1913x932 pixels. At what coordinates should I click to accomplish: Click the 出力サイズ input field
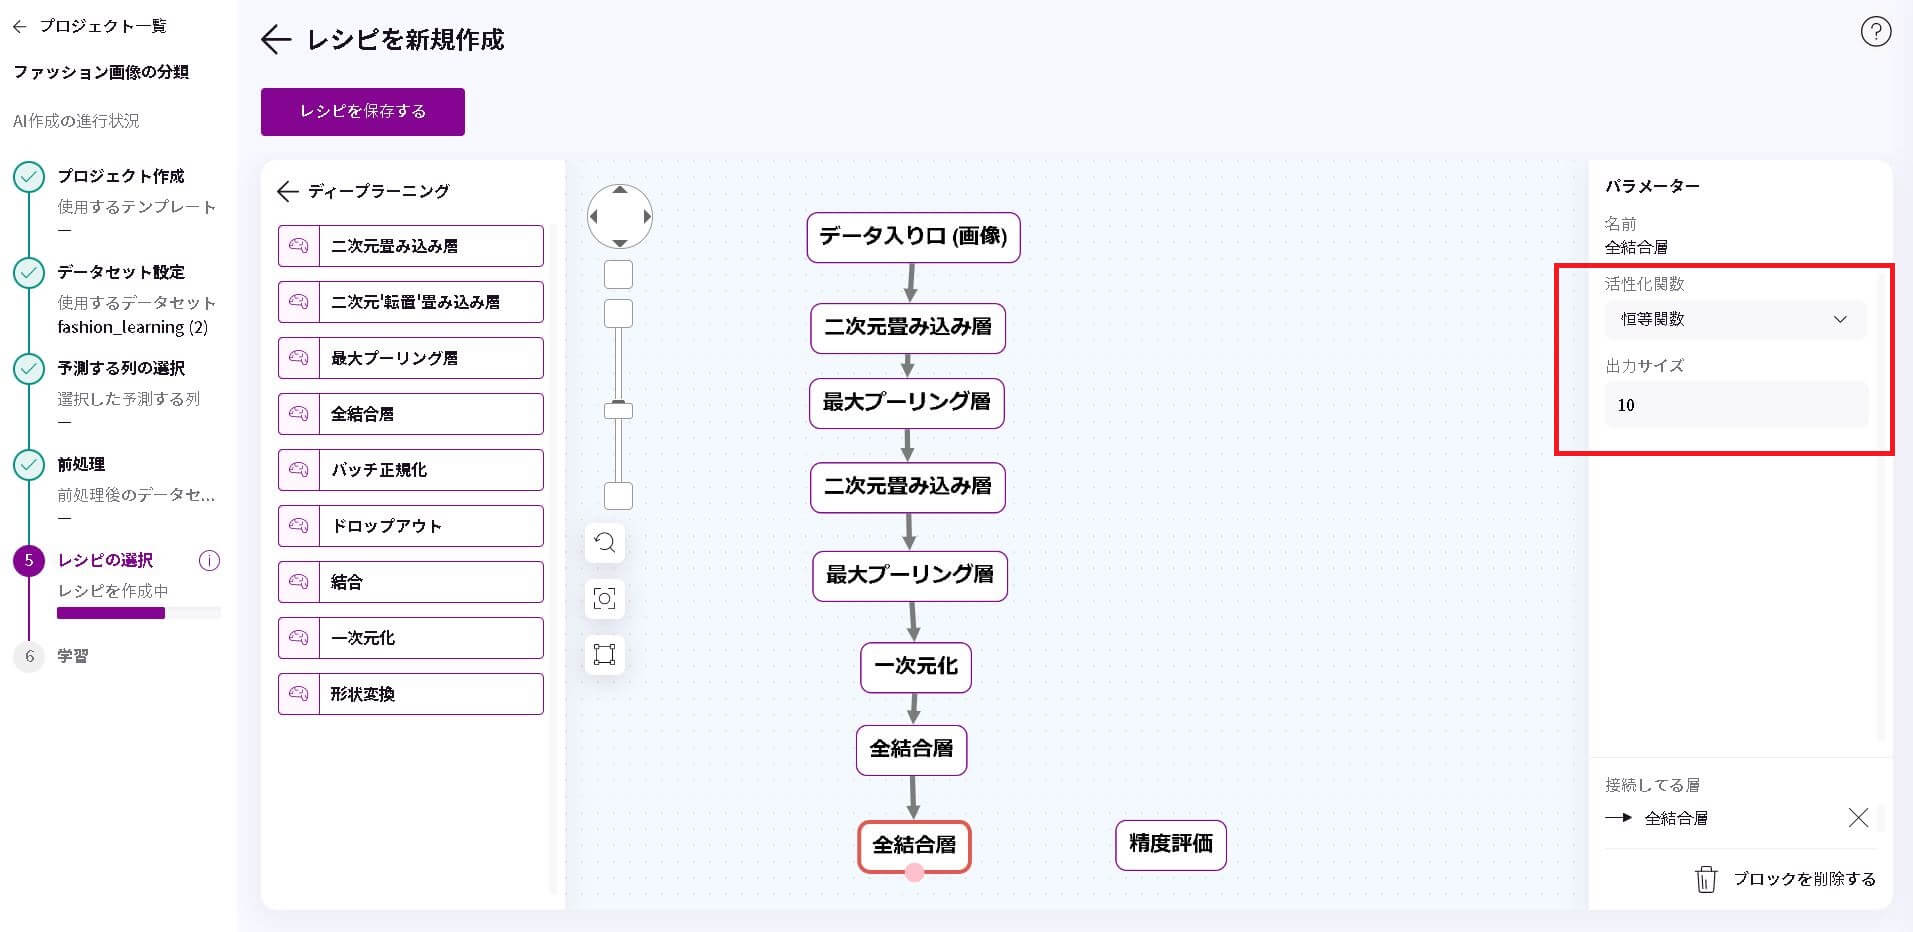click(x=1736, y=405)
